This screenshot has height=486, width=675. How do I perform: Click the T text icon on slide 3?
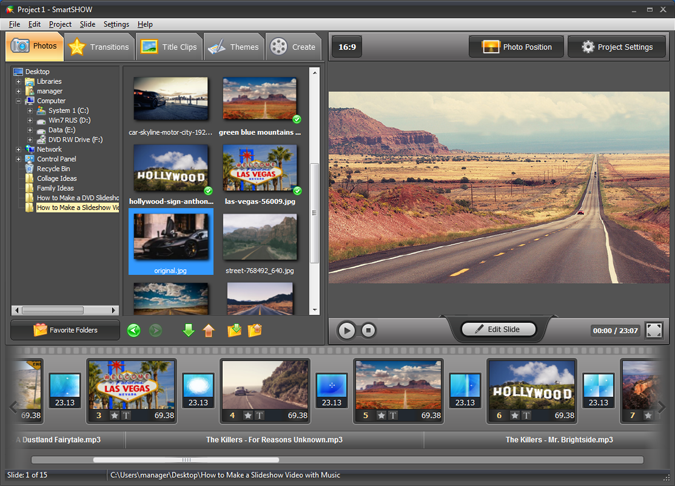coord(126,415)
